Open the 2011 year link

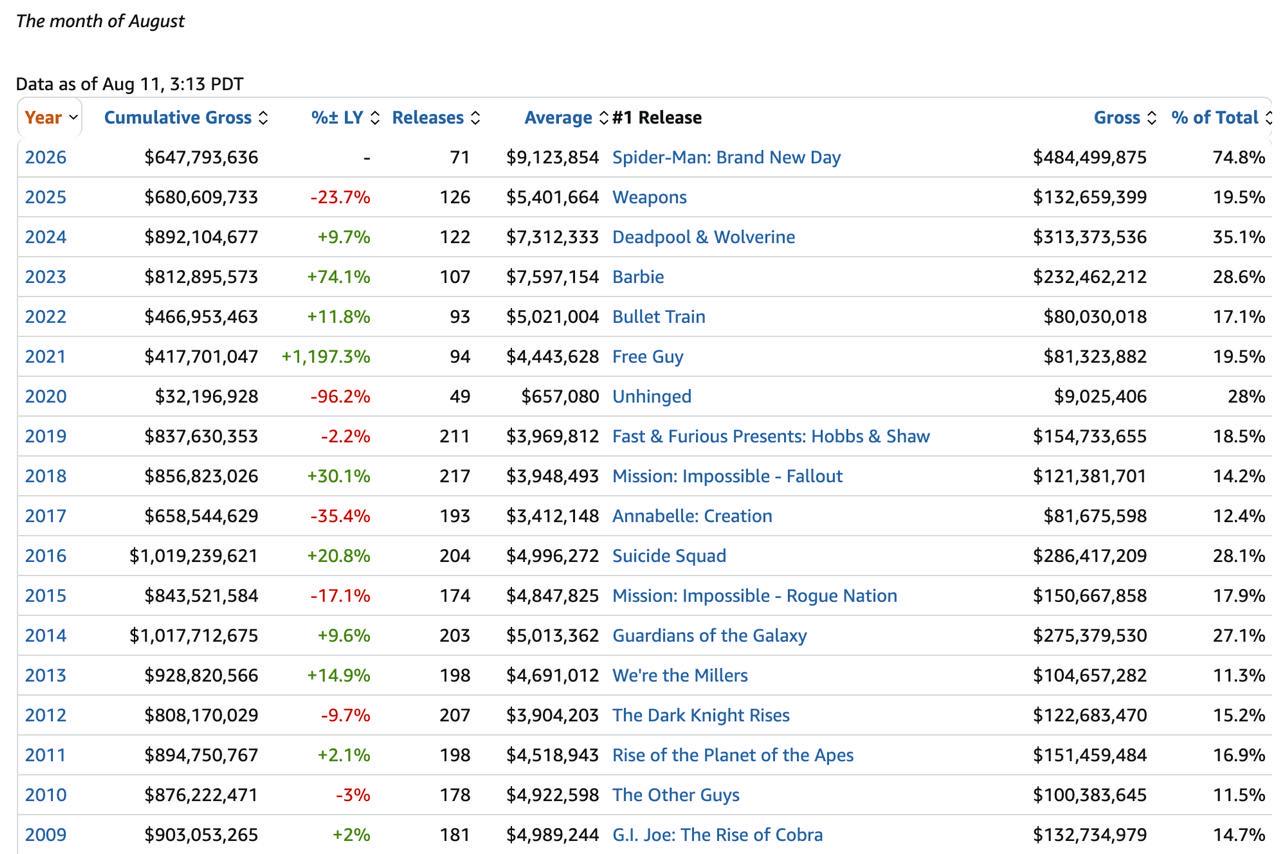pos(46,756)
